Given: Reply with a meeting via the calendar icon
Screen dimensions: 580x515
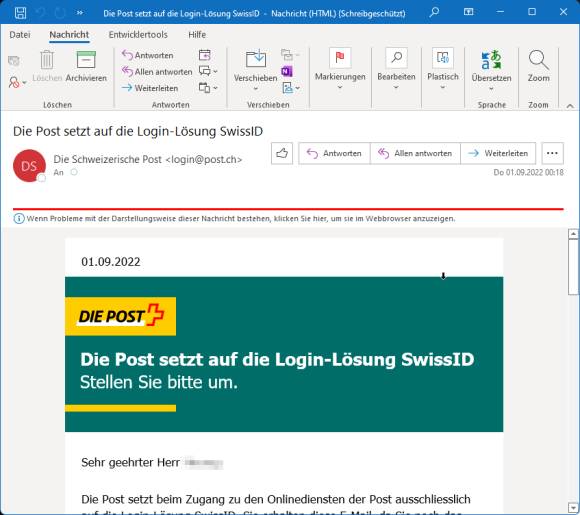Looking at the screenshot, I should pos(205,55).
